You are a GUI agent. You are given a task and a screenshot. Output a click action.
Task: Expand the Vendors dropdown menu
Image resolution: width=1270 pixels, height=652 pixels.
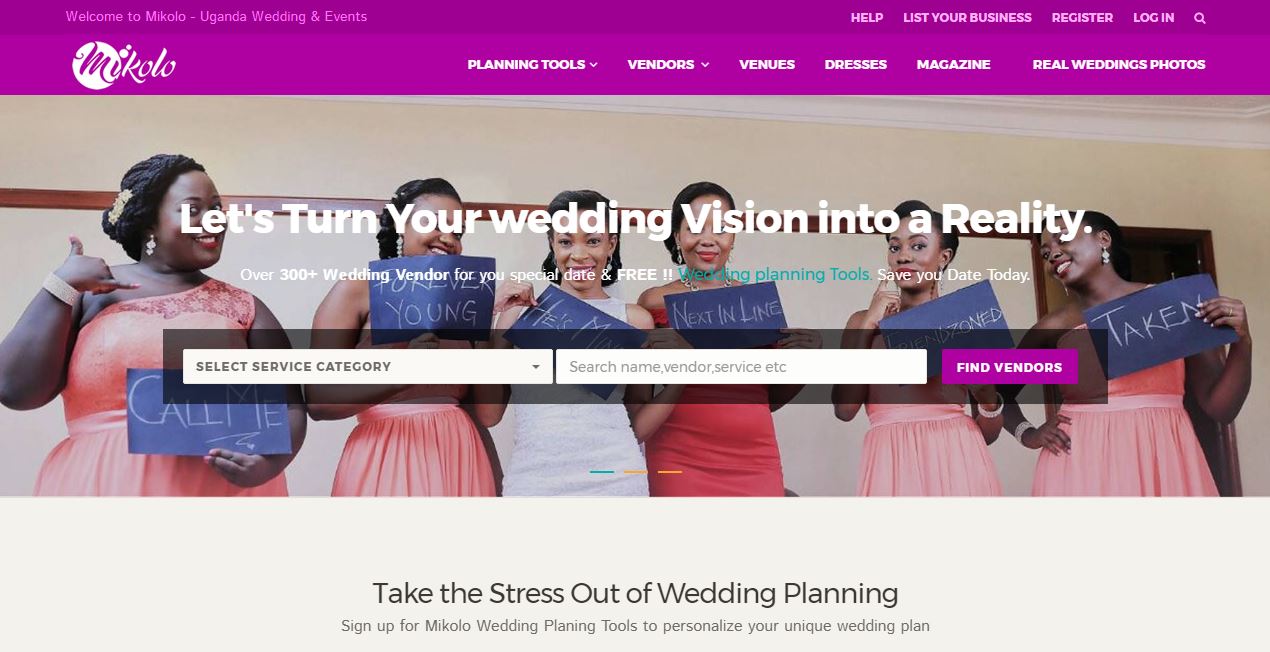pyautogui.click(x=668, y=65)
